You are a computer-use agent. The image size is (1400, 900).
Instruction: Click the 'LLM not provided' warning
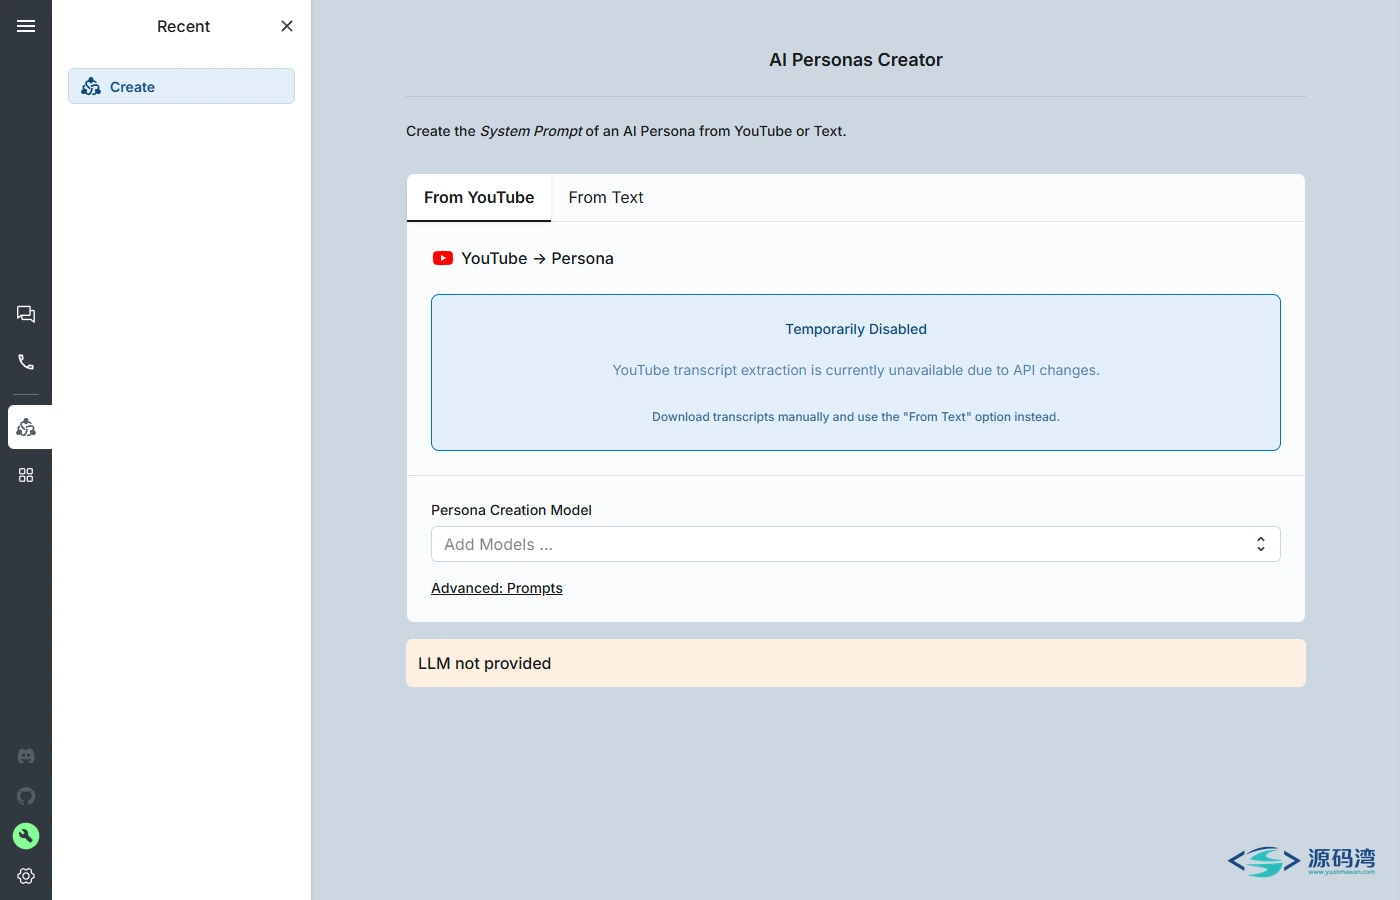point(856,663)
